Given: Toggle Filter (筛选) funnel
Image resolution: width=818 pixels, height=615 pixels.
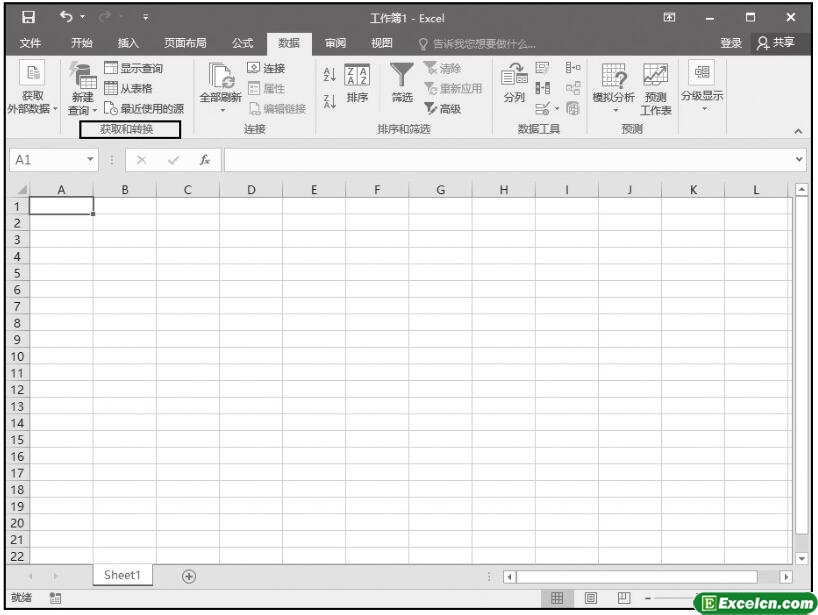Looking at the screenshot, I should point(402,82).
